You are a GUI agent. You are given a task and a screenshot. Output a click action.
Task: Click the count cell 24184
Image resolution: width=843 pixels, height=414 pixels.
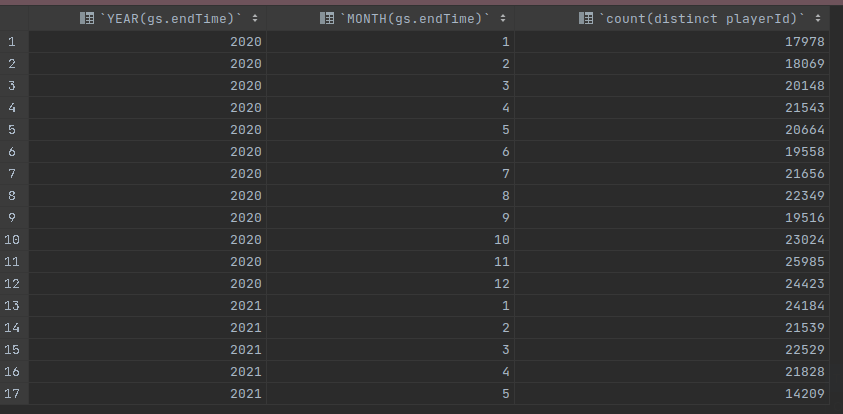[672, 306]
